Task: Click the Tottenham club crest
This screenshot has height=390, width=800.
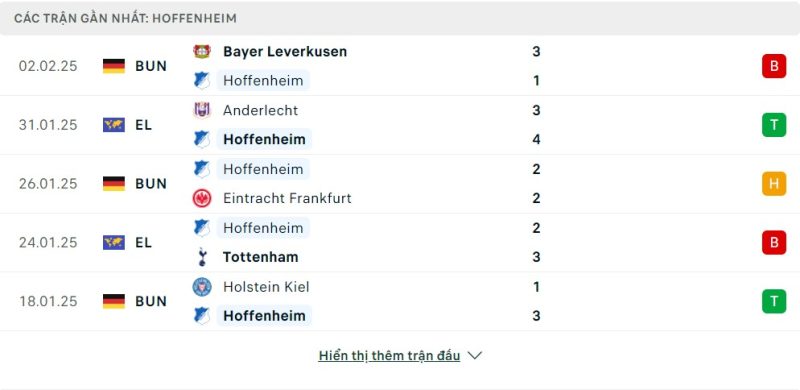Action: [202, 257]
